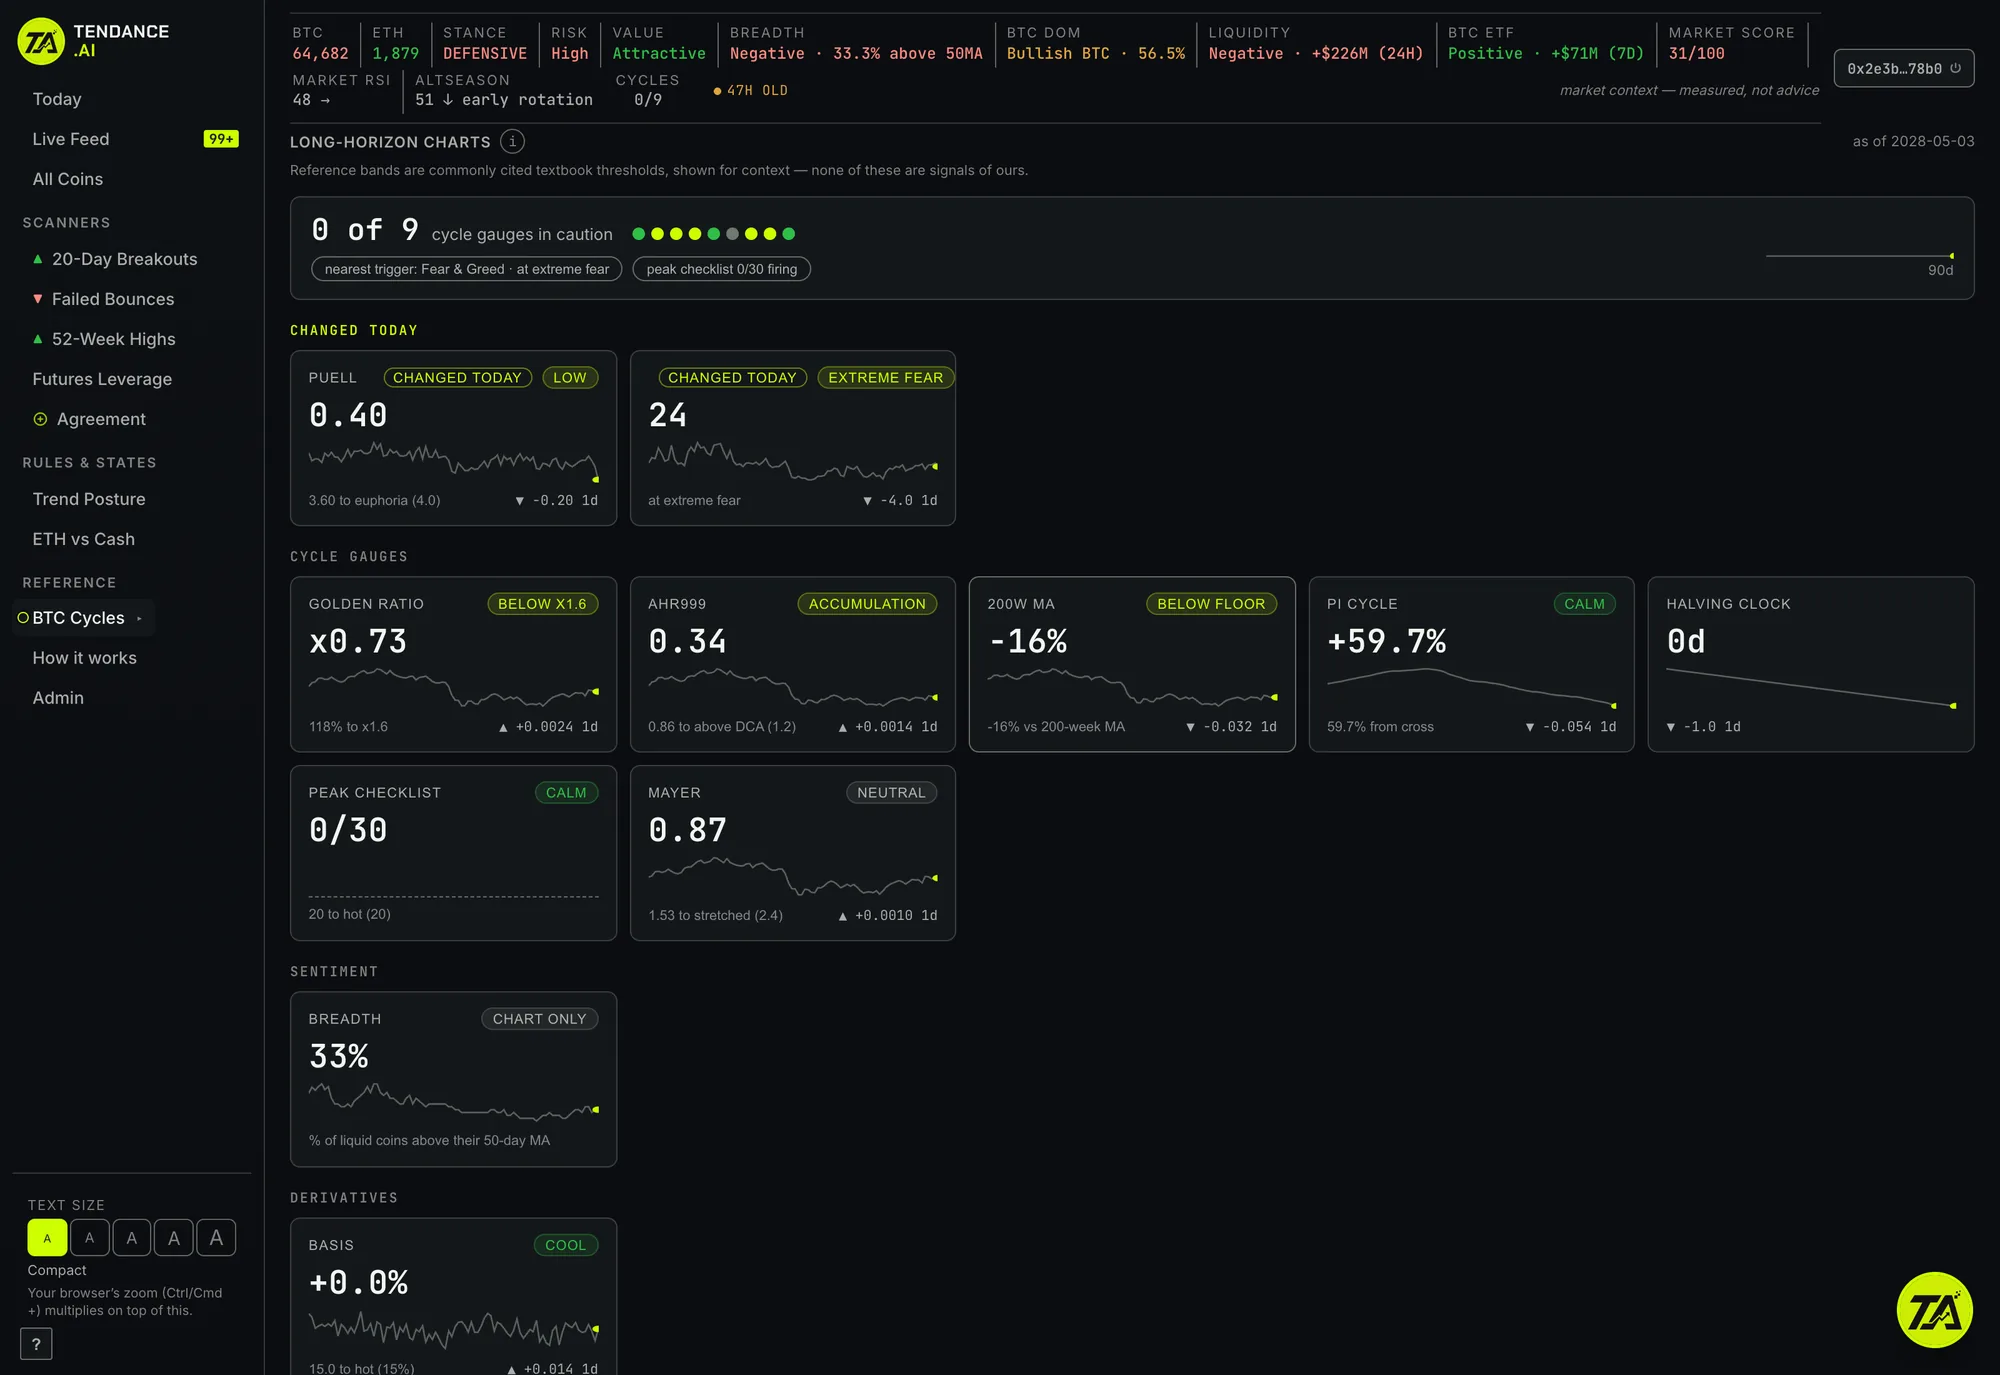Click the EXTREME FEAR badge
The width and height of the screenshot is (2000, 1375).
(886, 377)
